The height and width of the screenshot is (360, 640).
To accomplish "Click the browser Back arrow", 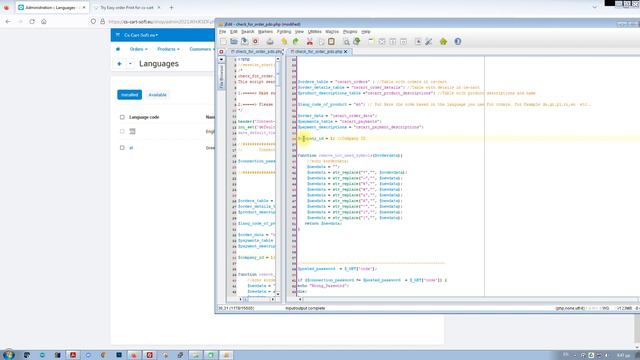I will tap(8, 21).
